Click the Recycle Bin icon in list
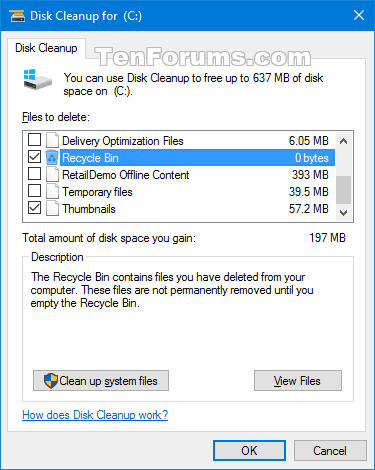 [52, 157]
